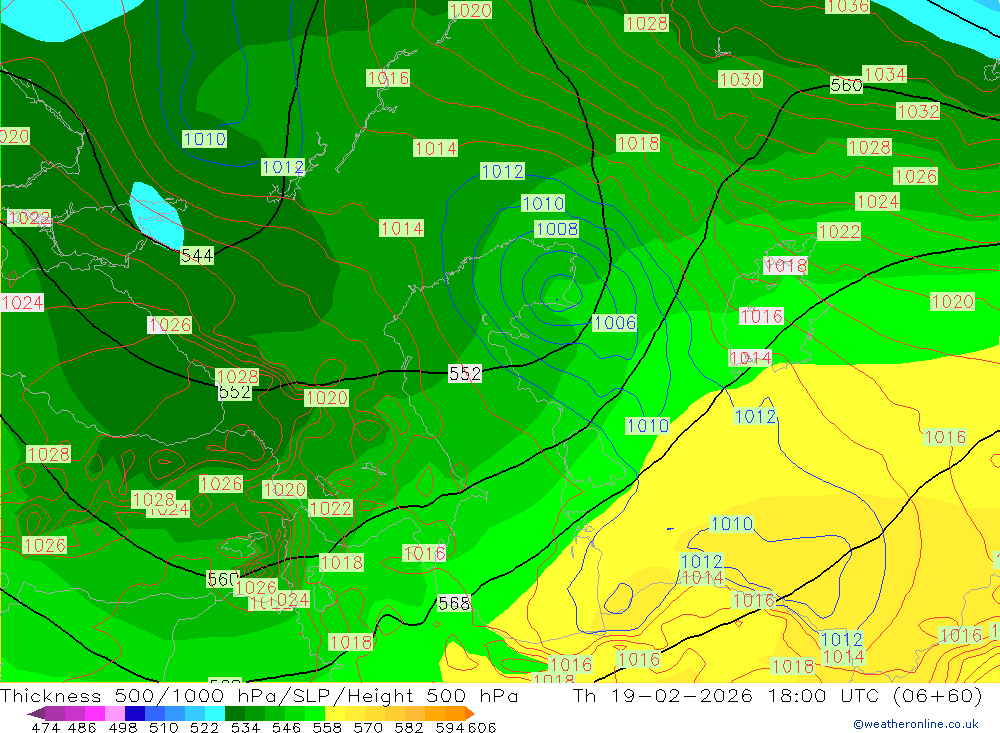
Task: Click legend value 606
Action: pyautogui.click(x=482, y=727)
